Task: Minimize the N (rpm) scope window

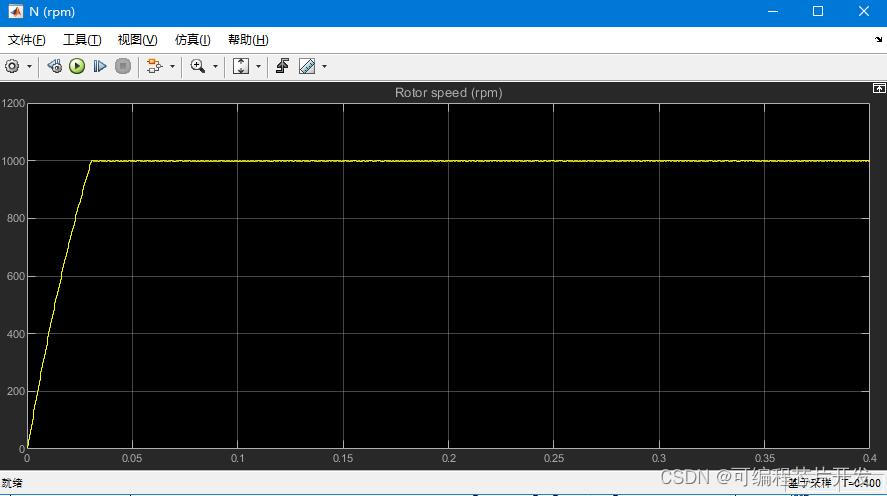Action: tap(773, 12)
